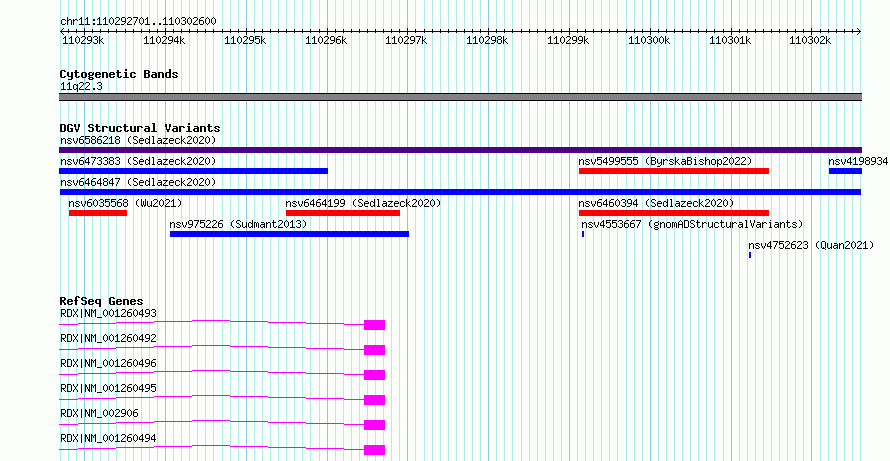Click the 110296k ruler tick label
Screen dimensions: 890x461
pos(326,41)
